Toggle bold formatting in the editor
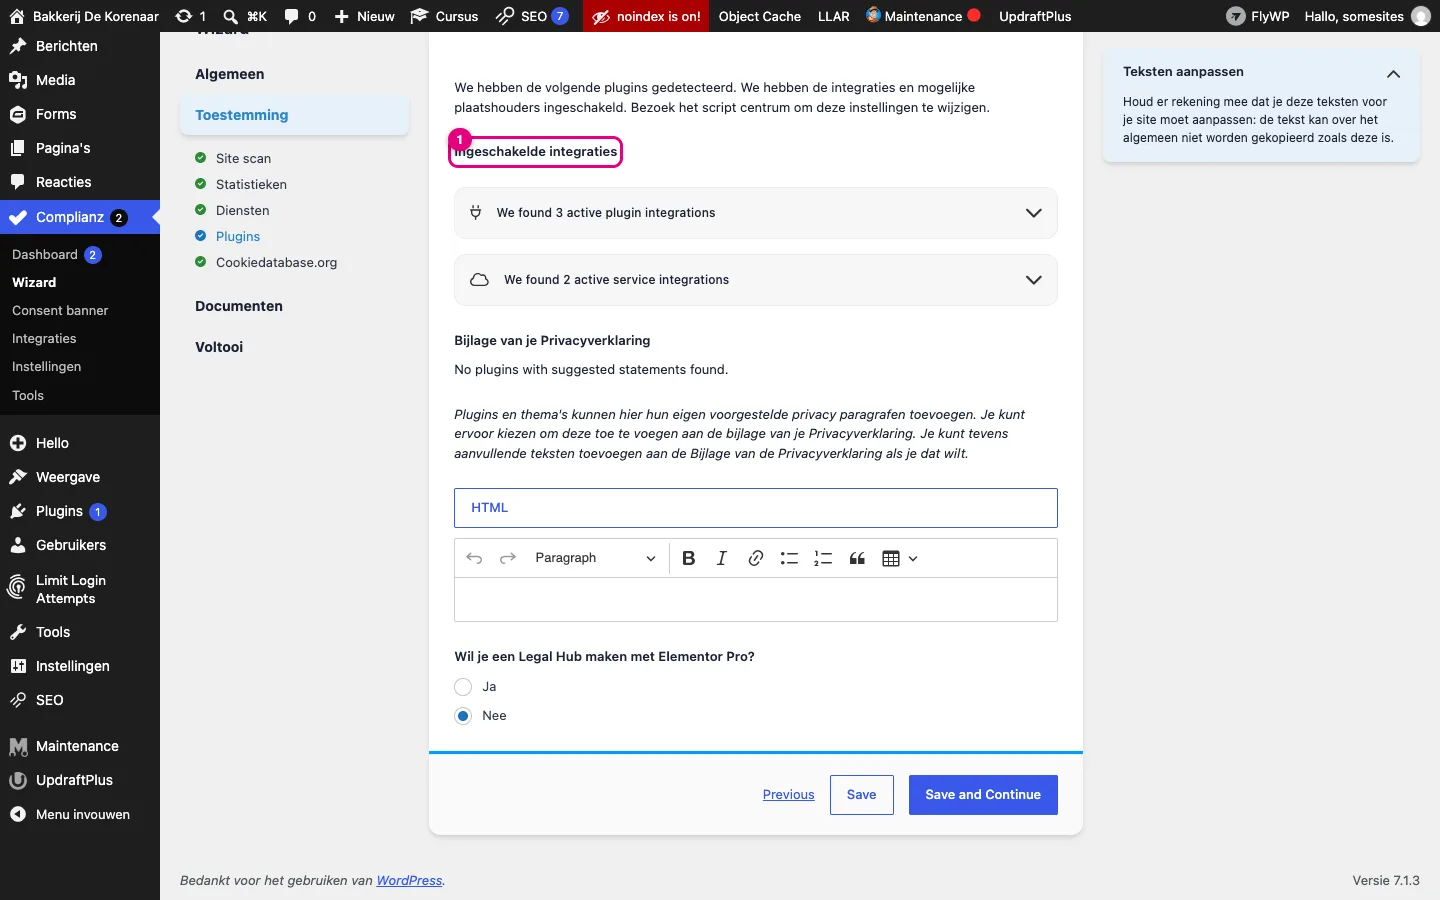 pos(688,558)
